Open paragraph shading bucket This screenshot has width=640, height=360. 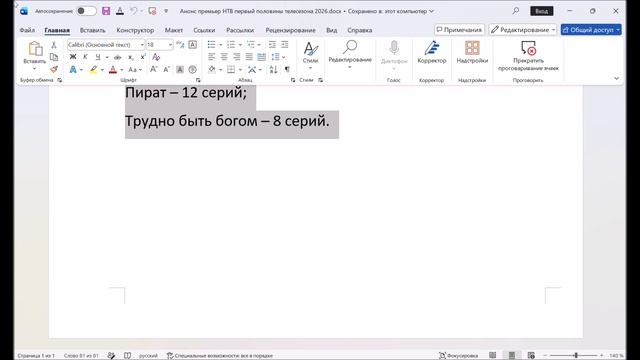(212, 70)
